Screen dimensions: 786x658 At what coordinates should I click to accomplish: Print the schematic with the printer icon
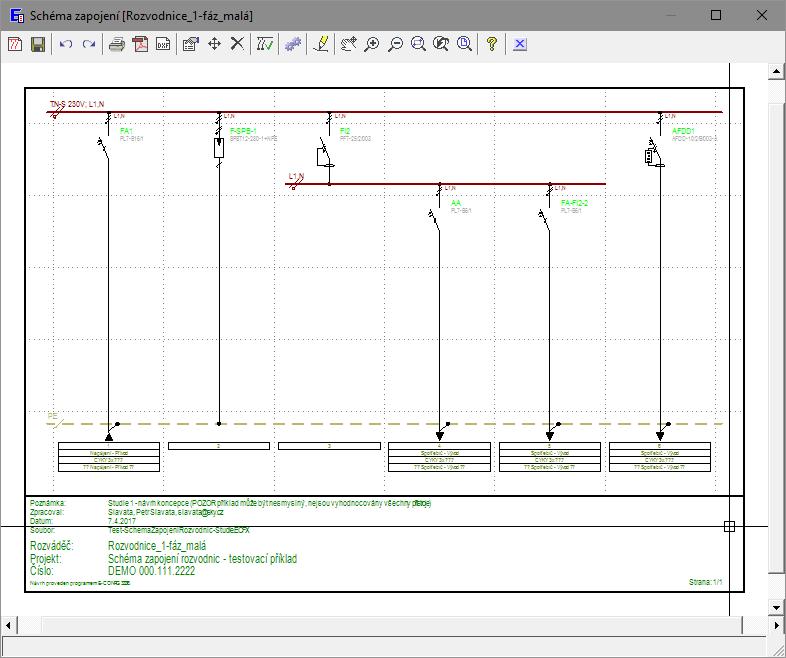pos(117,44)
